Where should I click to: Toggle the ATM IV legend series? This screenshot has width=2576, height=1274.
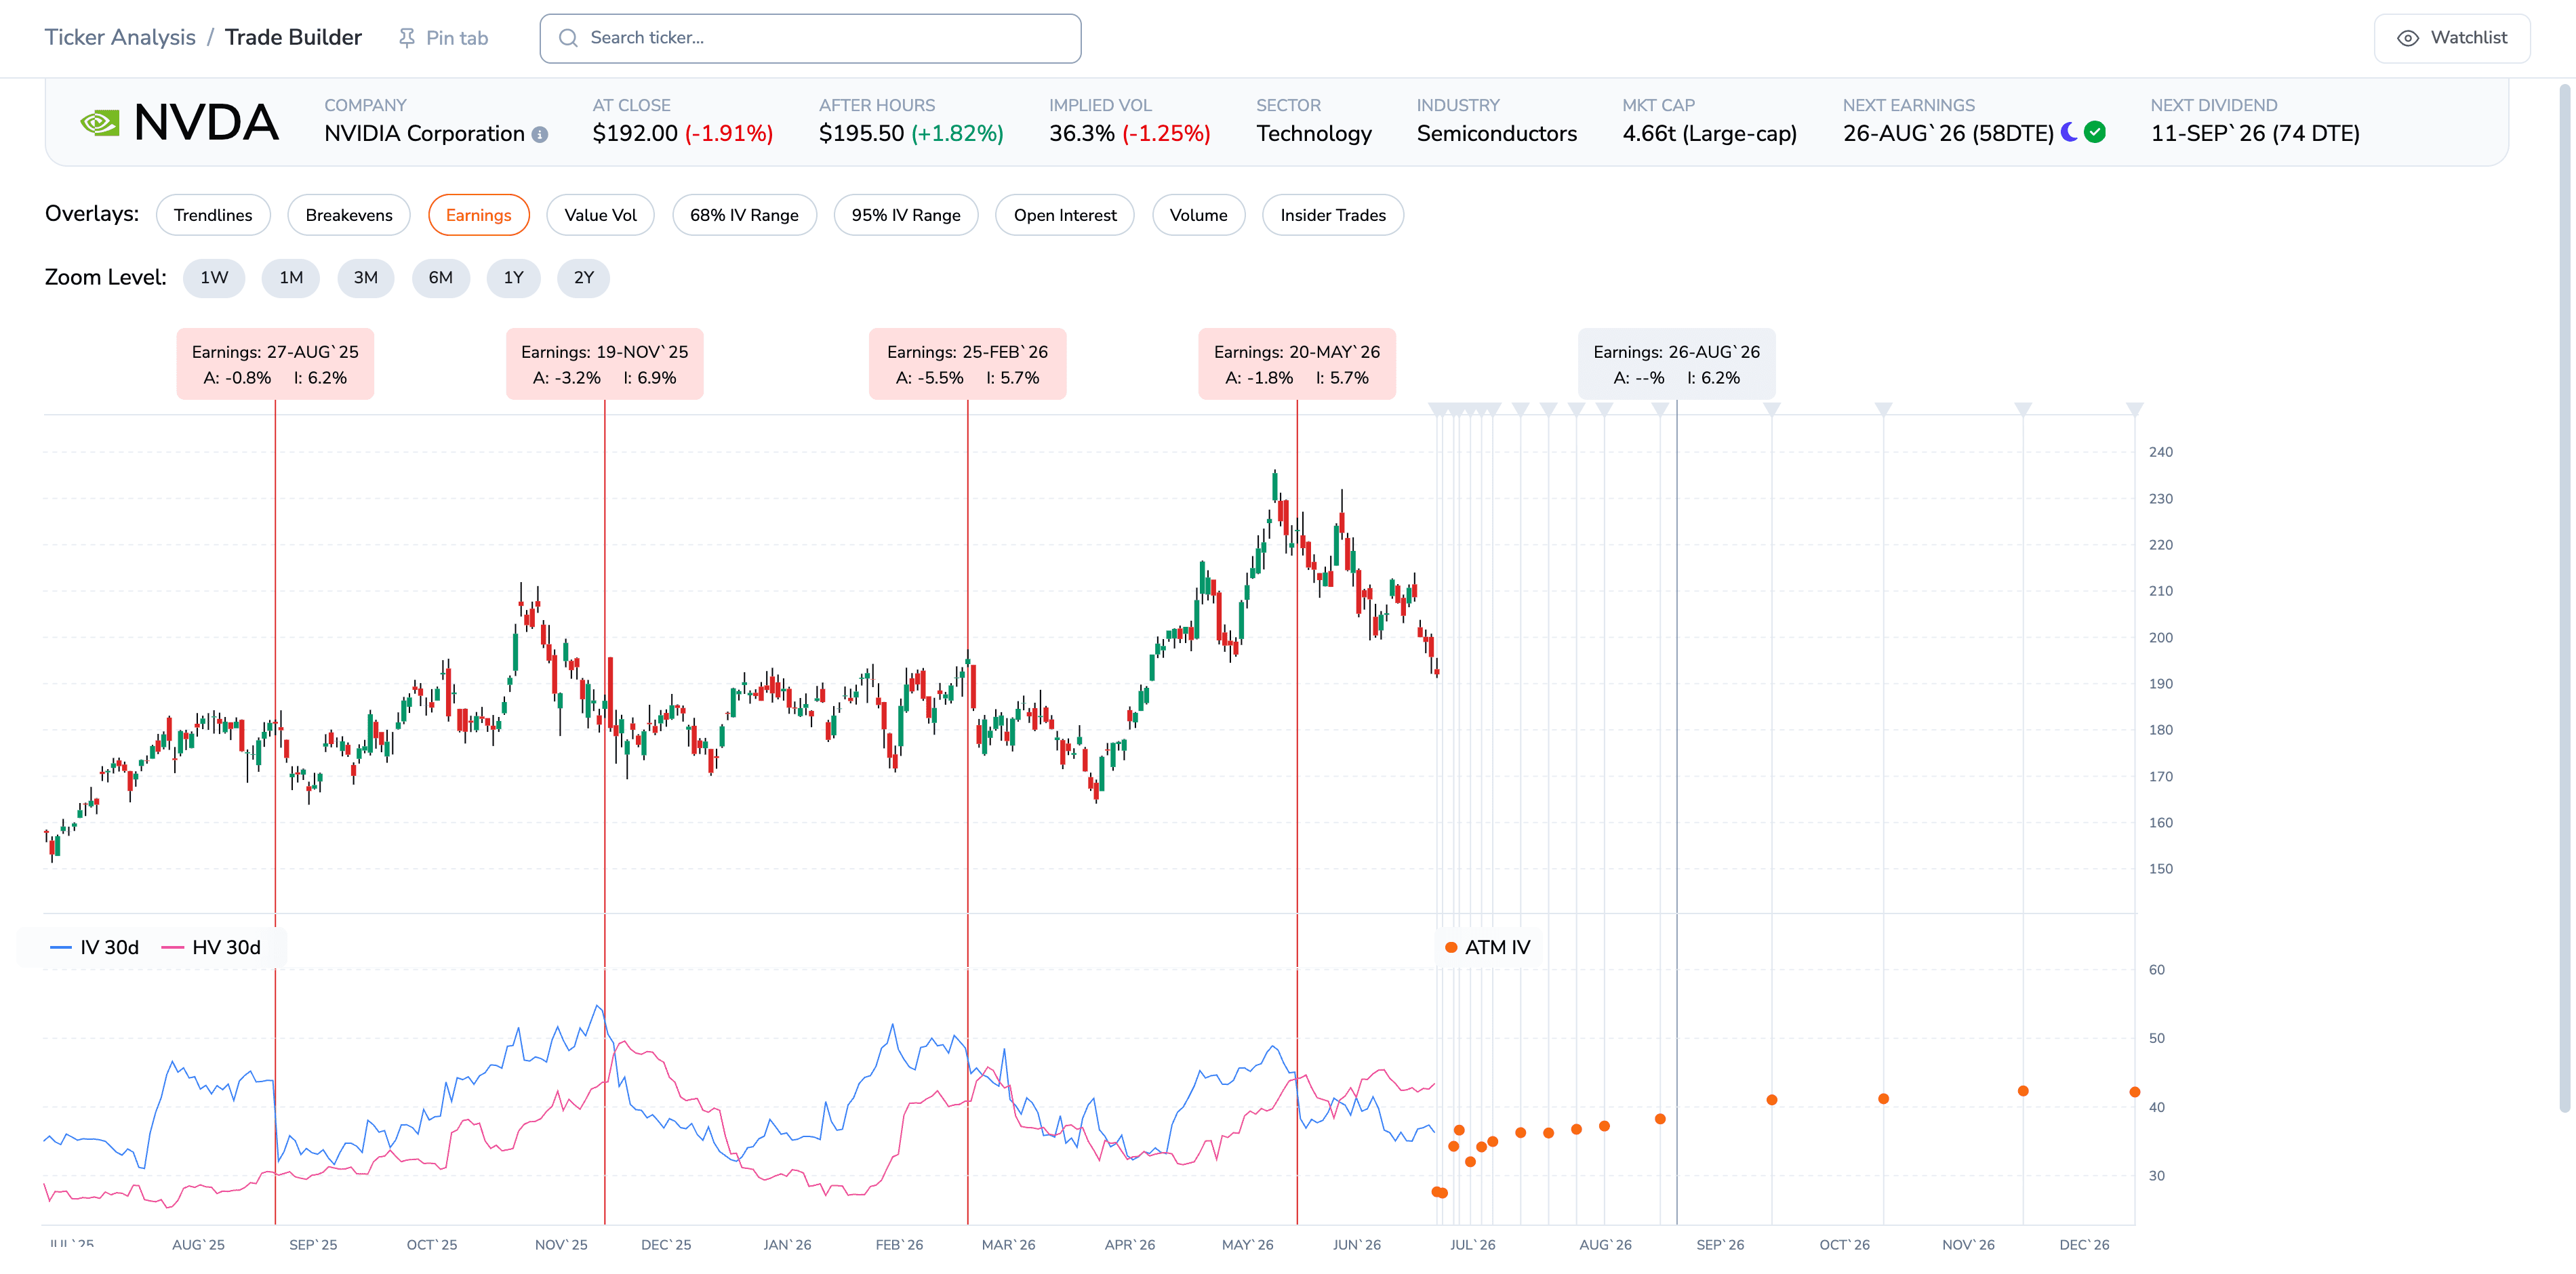point(1487,947)
